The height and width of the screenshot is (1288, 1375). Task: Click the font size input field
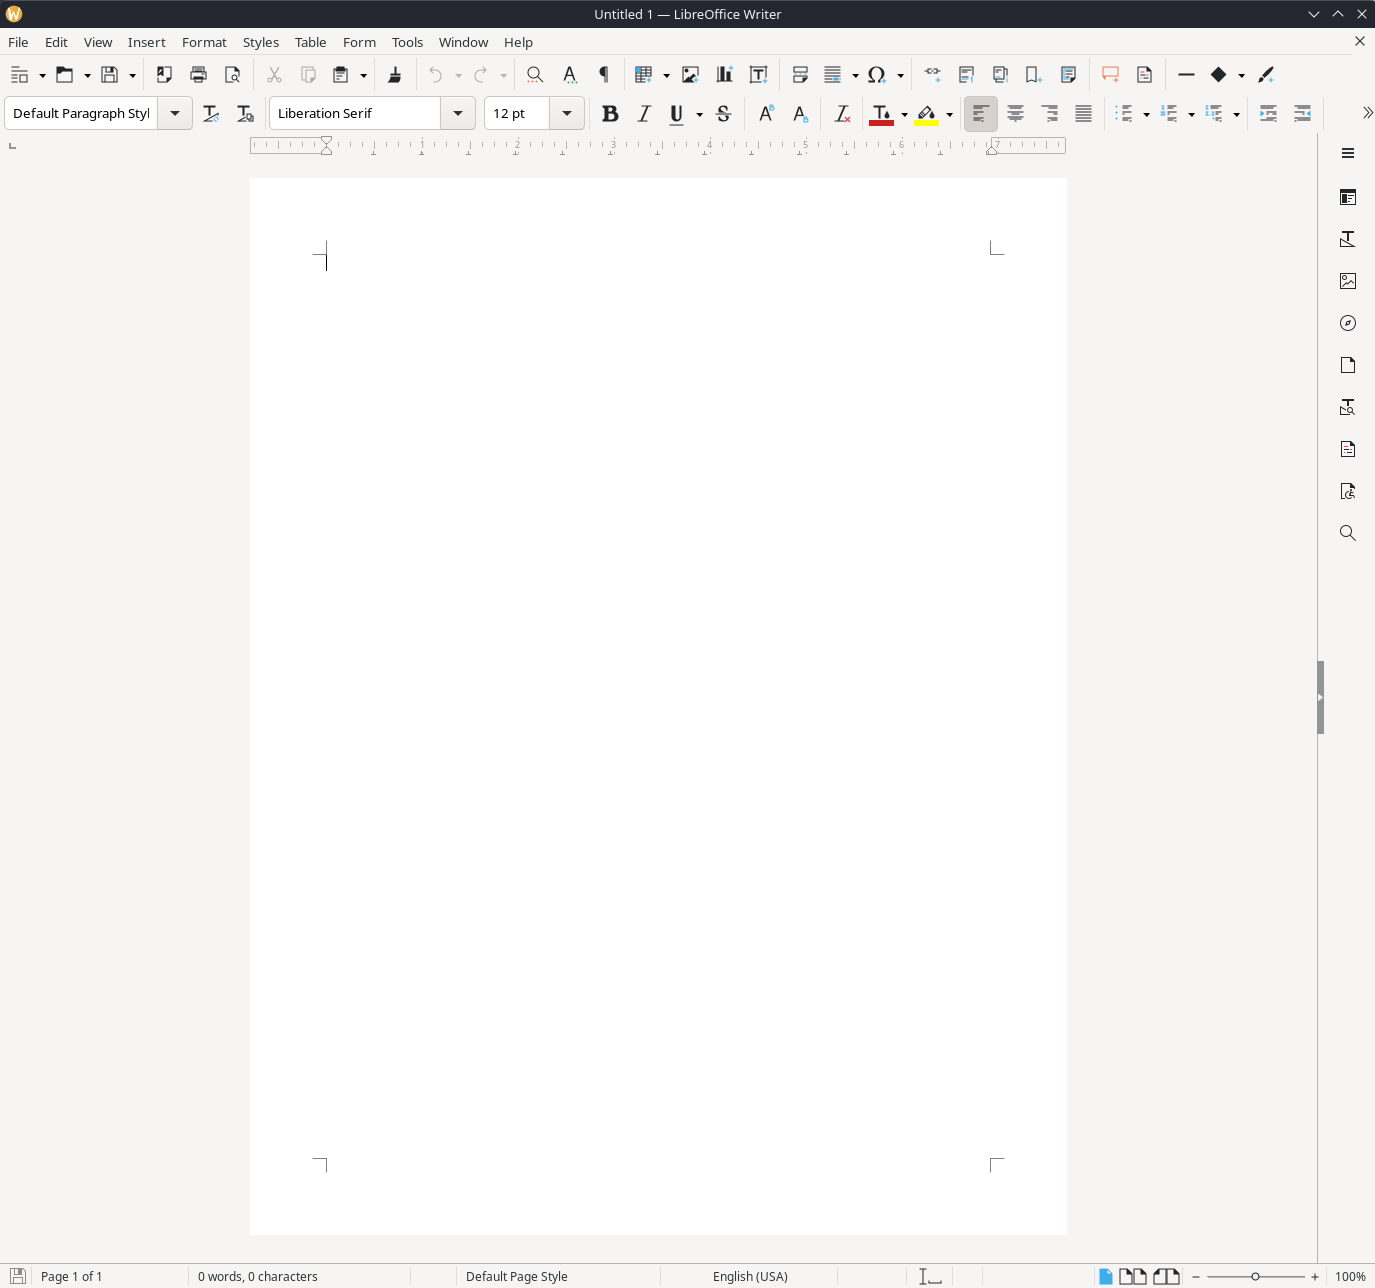coord(517,114)
